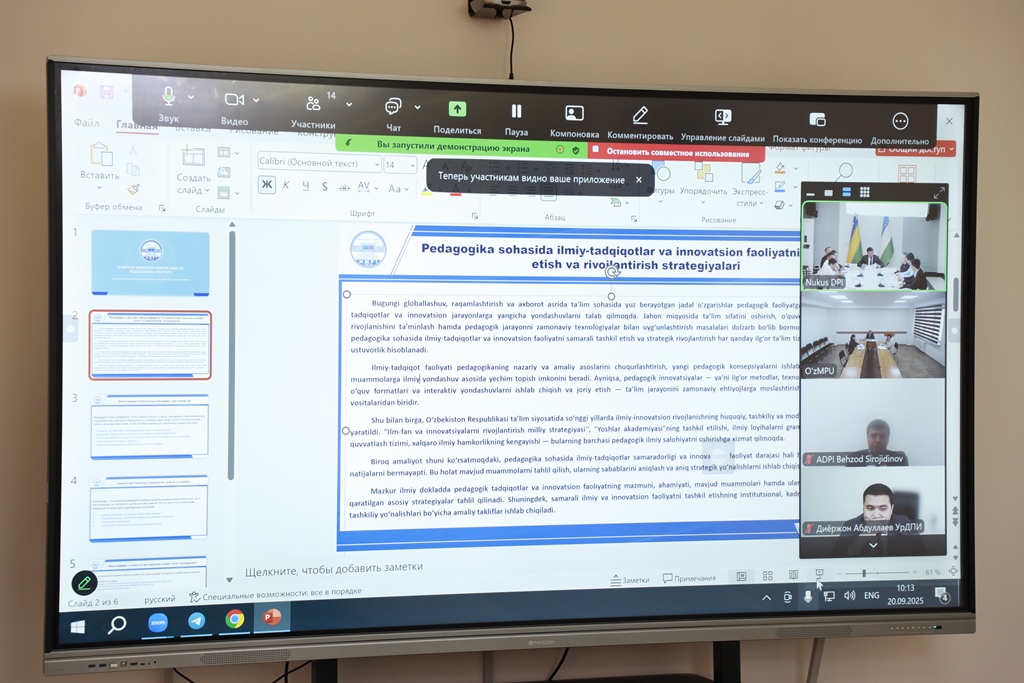Open the Компоновка layout option
The image size is (1024, 683).
tap(574, 113)
